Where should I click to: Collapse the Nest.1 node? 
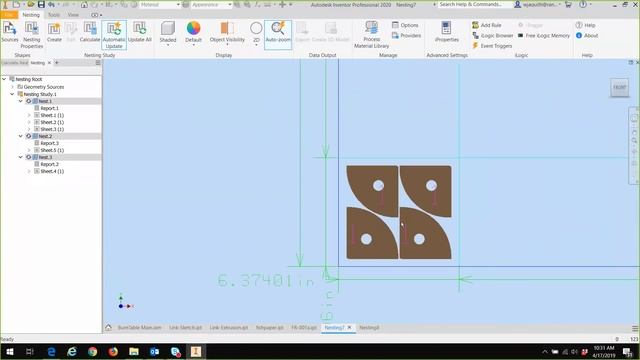coord(20,101)
